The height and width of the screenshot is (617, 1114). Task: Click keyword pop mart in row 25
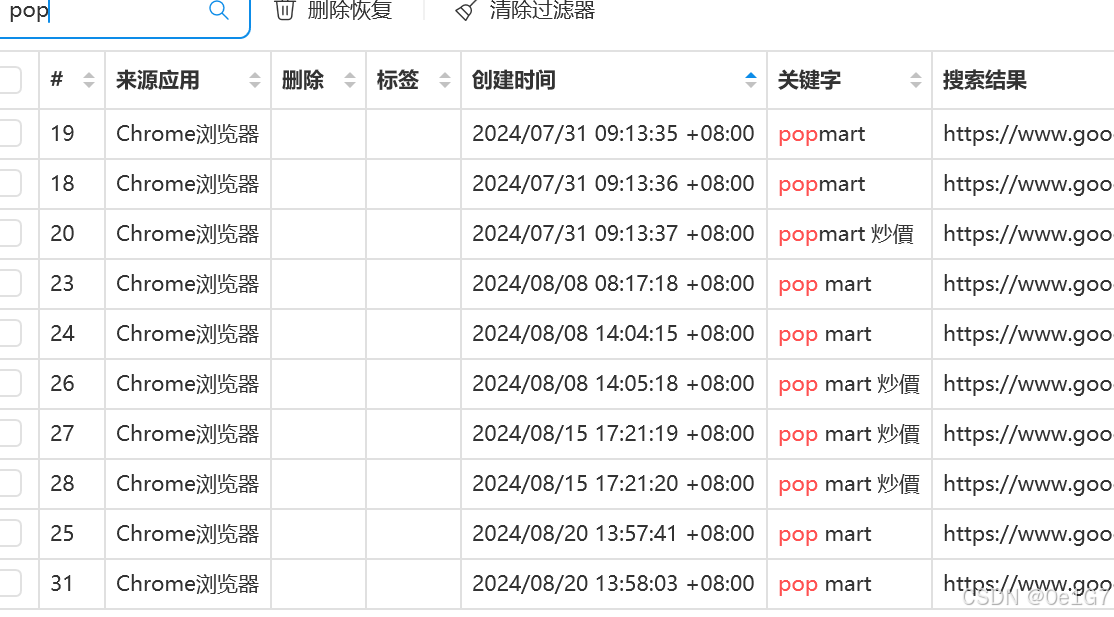(825, 535)
